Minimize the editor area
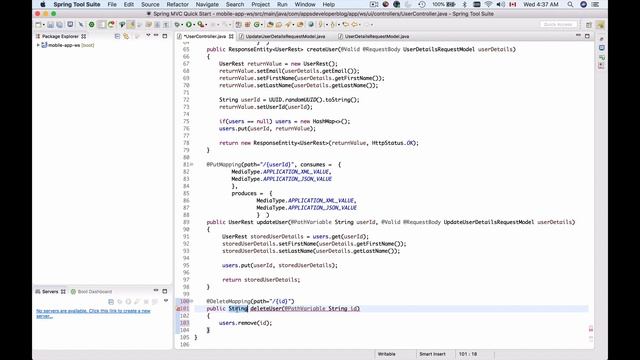 pyautogui.click(x=578, y=36)
